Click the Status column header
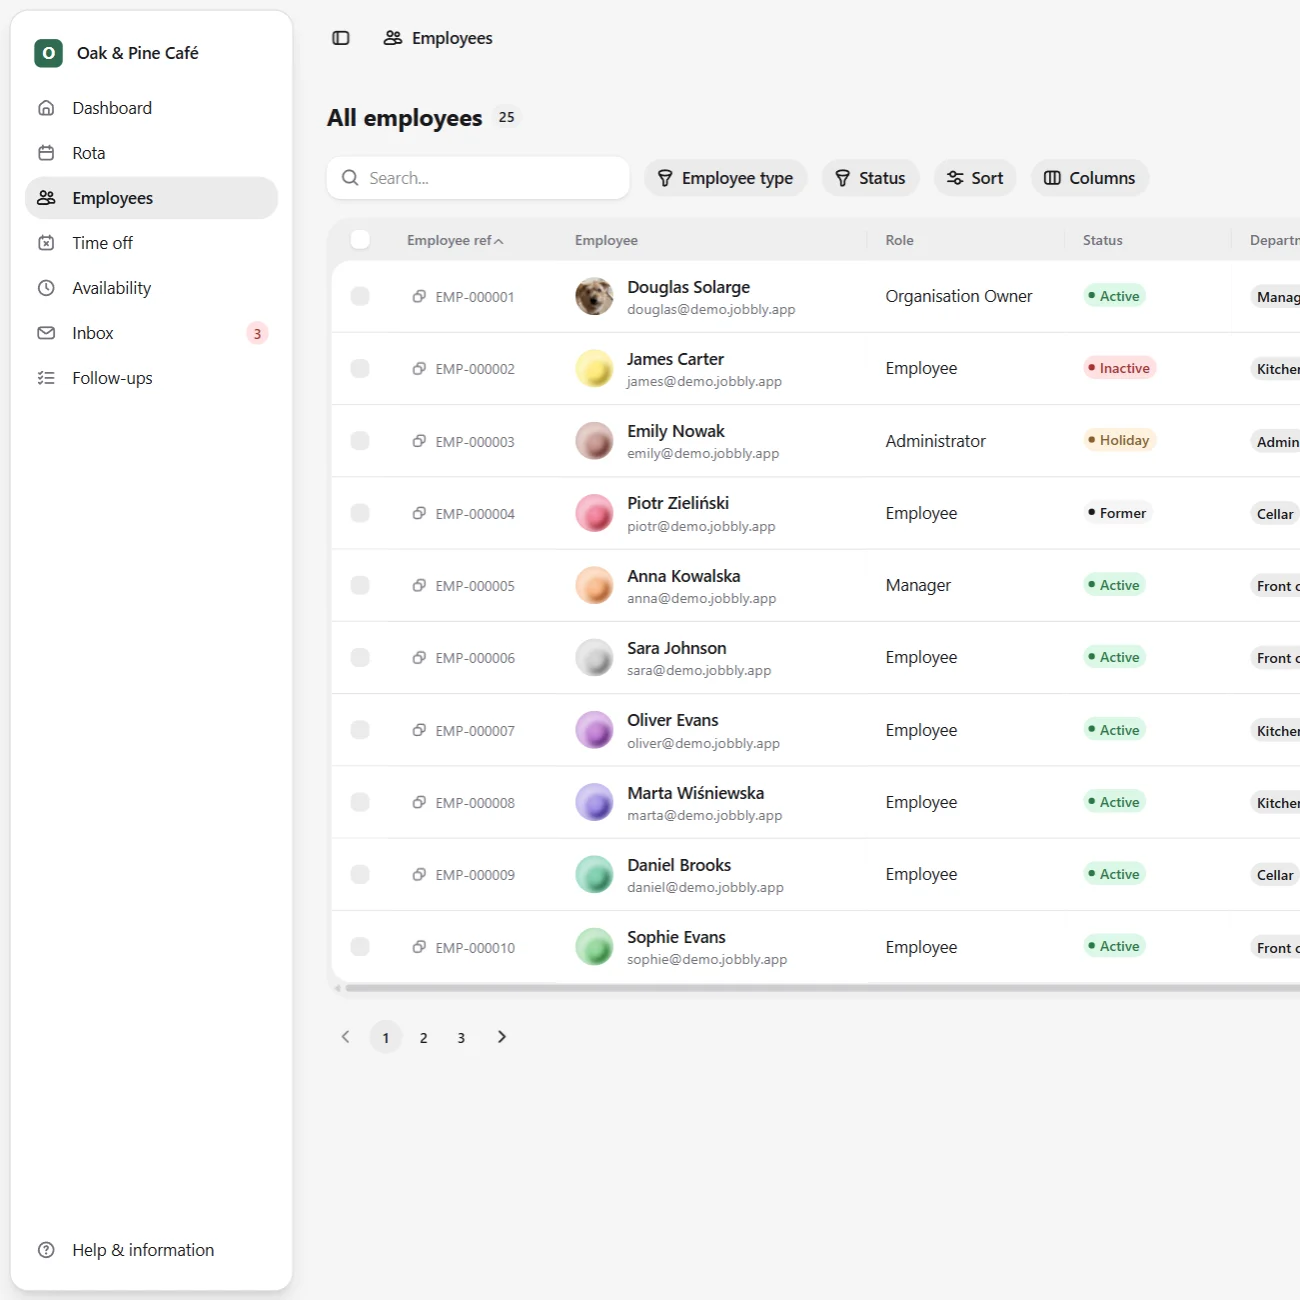1300x1300 pixels. tap(1102, 240)
